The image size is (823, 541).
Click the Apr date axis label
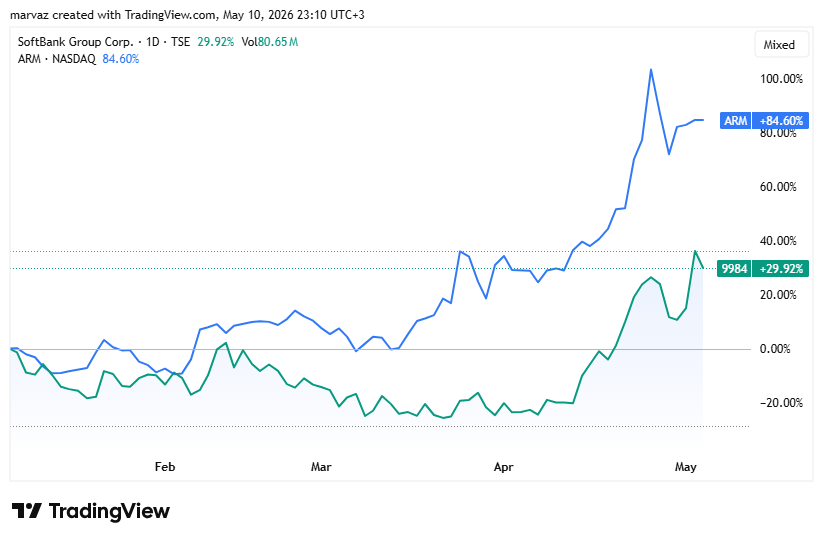[x=503, y=466]
